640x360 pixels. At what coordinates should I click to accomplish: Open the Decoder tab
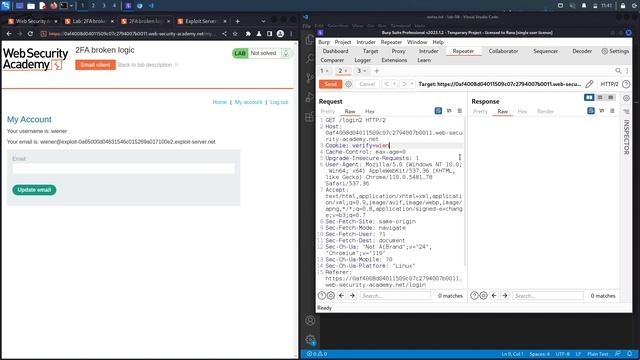[582, 51]
